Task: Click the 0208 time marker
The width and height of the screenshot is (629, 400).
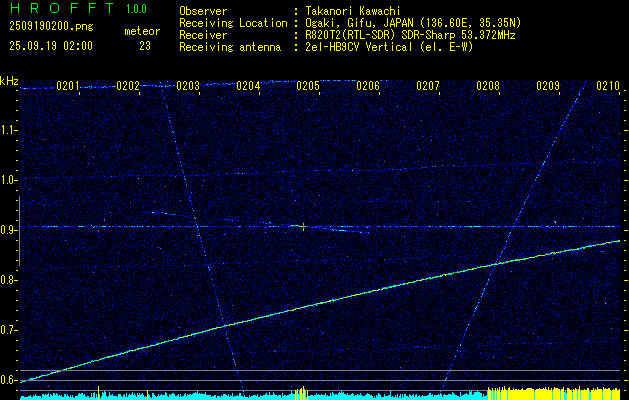Action: (488, 86)
